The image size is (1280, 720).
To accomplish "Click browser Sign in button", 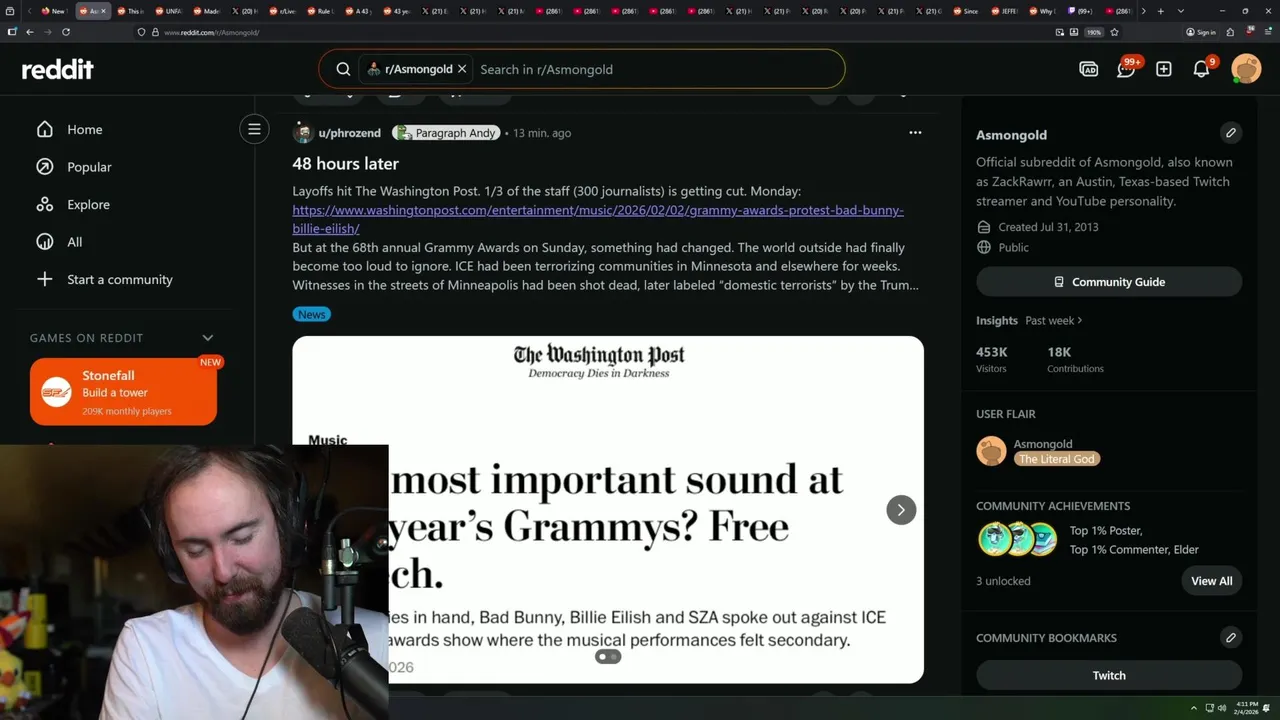I will pos(1201,32).
